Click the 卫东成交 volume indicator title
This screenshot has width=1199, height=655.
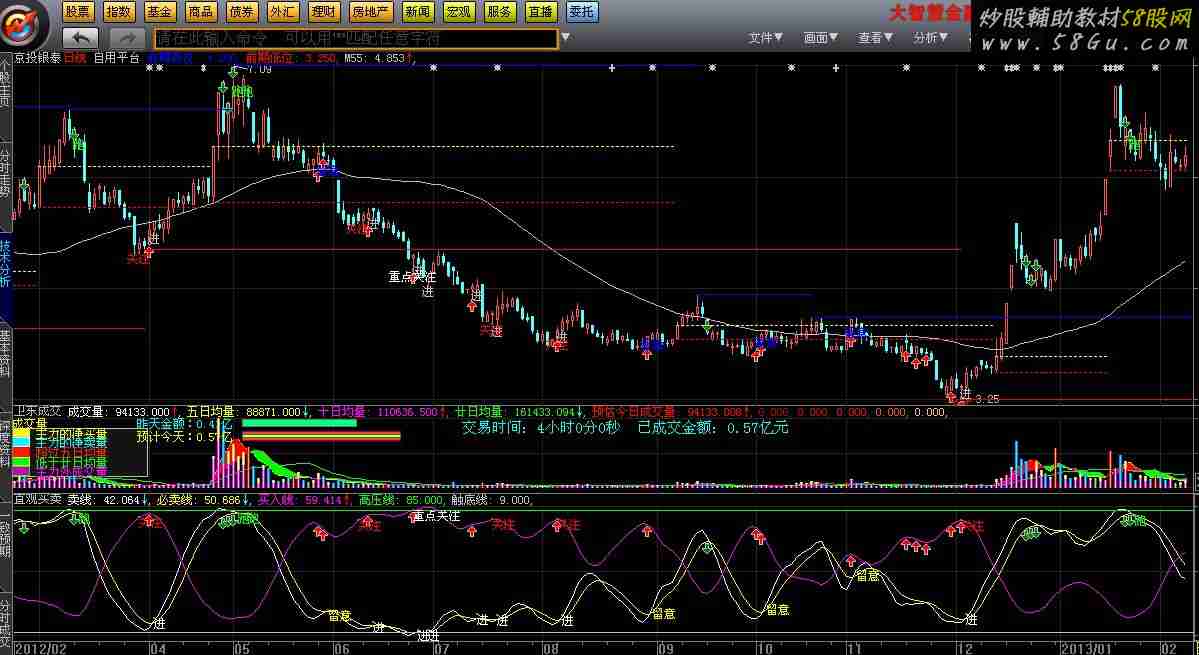(x=38, y=413)
